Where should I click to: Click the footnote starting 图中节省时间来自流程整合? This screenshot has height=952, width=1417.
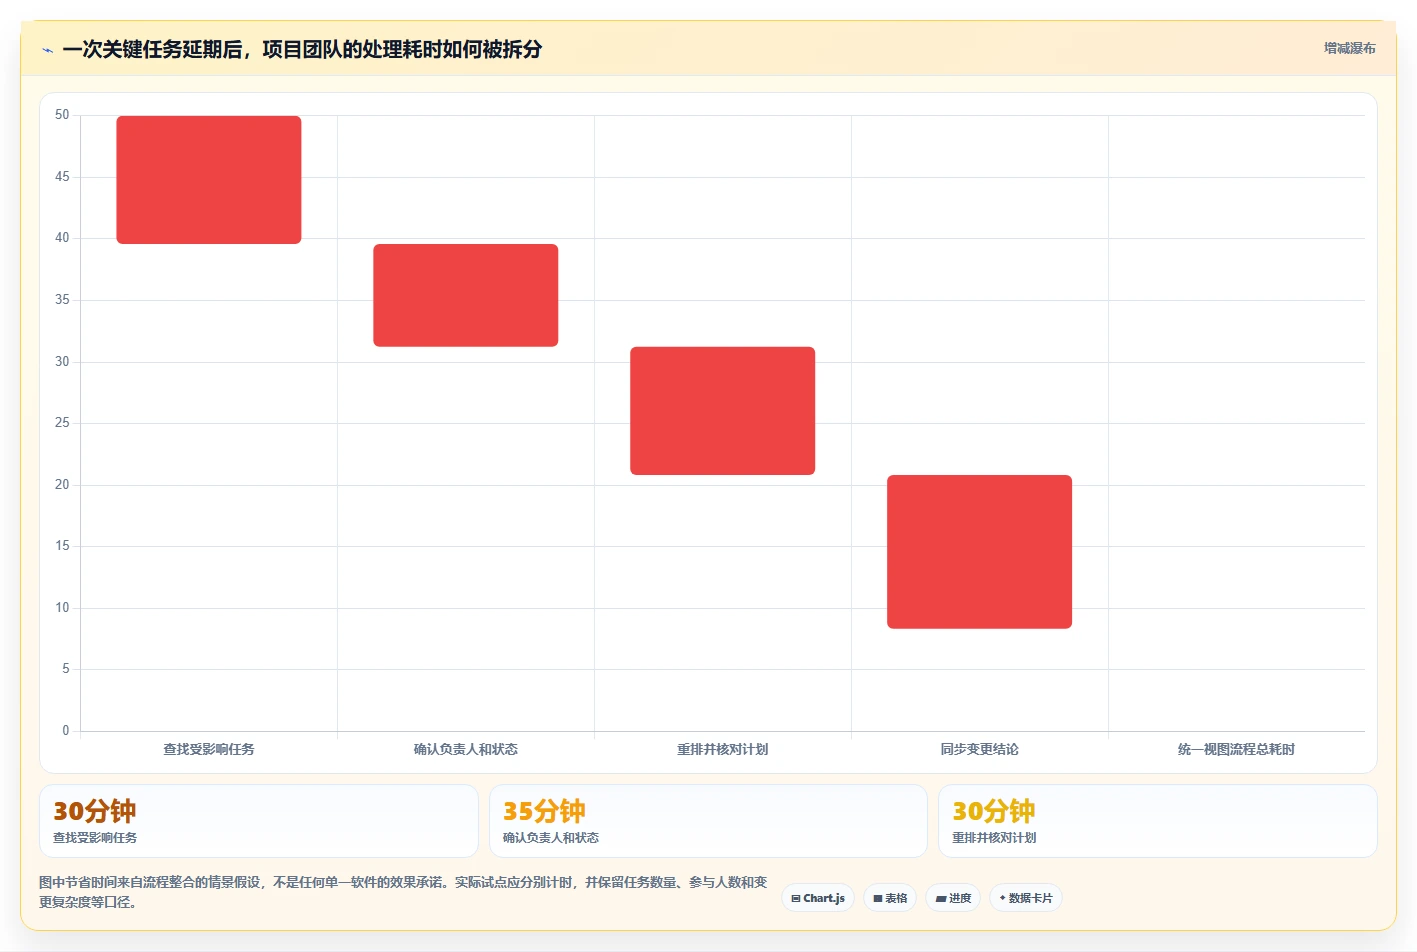(x=403, y=892)
